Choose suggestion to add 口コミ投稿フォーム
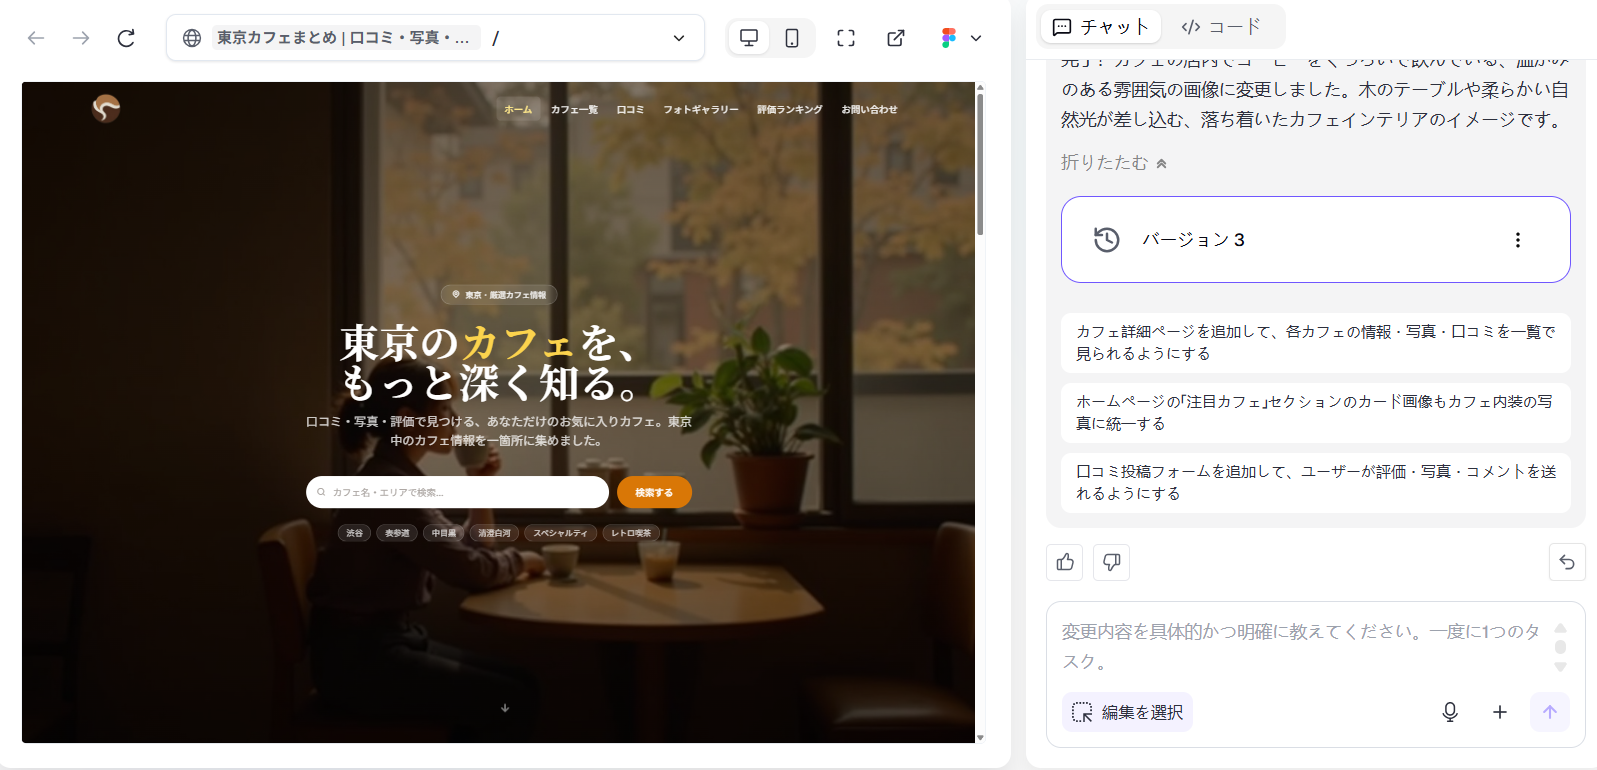 (1315, 483)
